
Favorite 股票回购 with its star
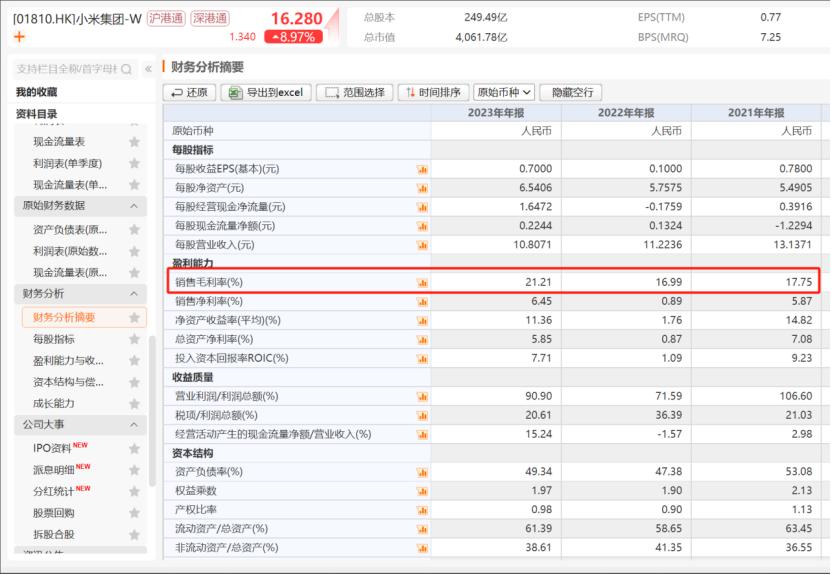135,513
